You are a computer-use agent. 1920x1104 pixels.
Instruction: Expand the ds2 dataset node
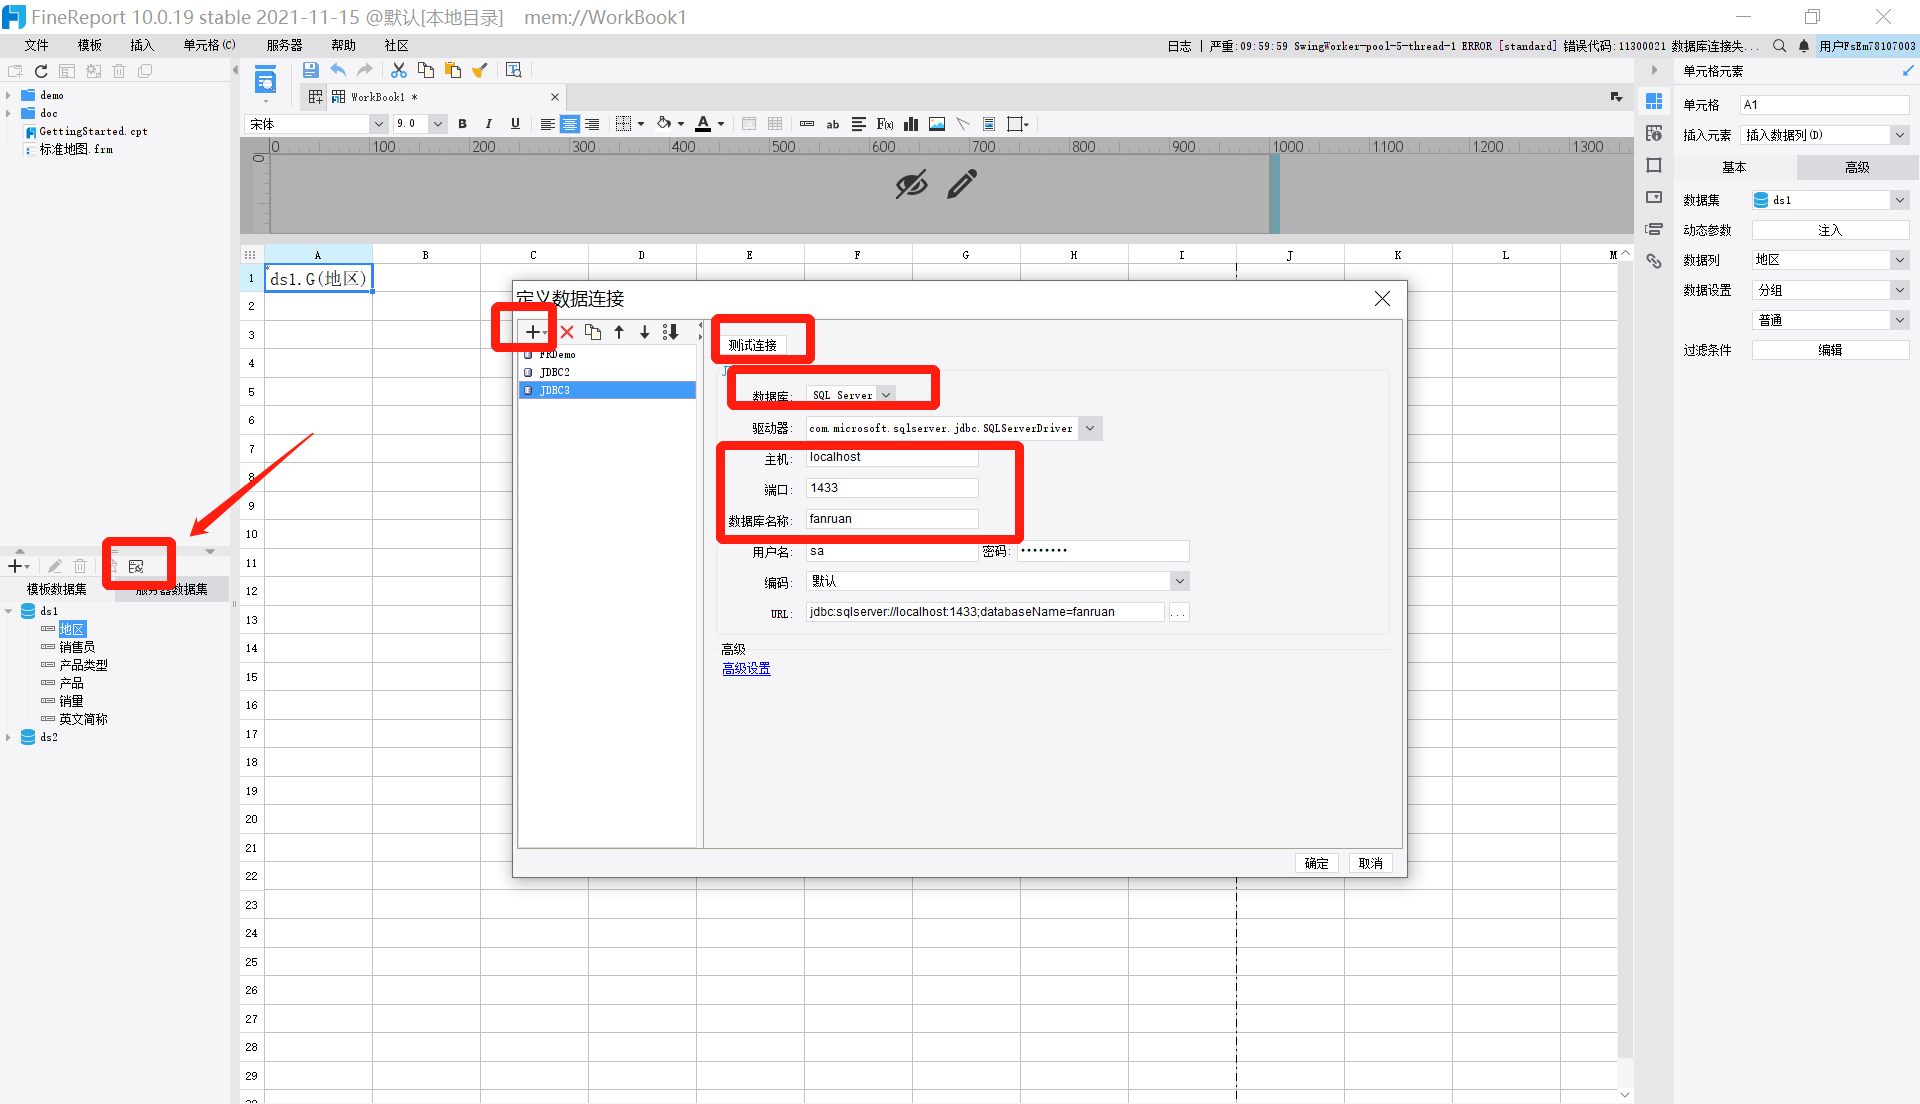point(10,737)
